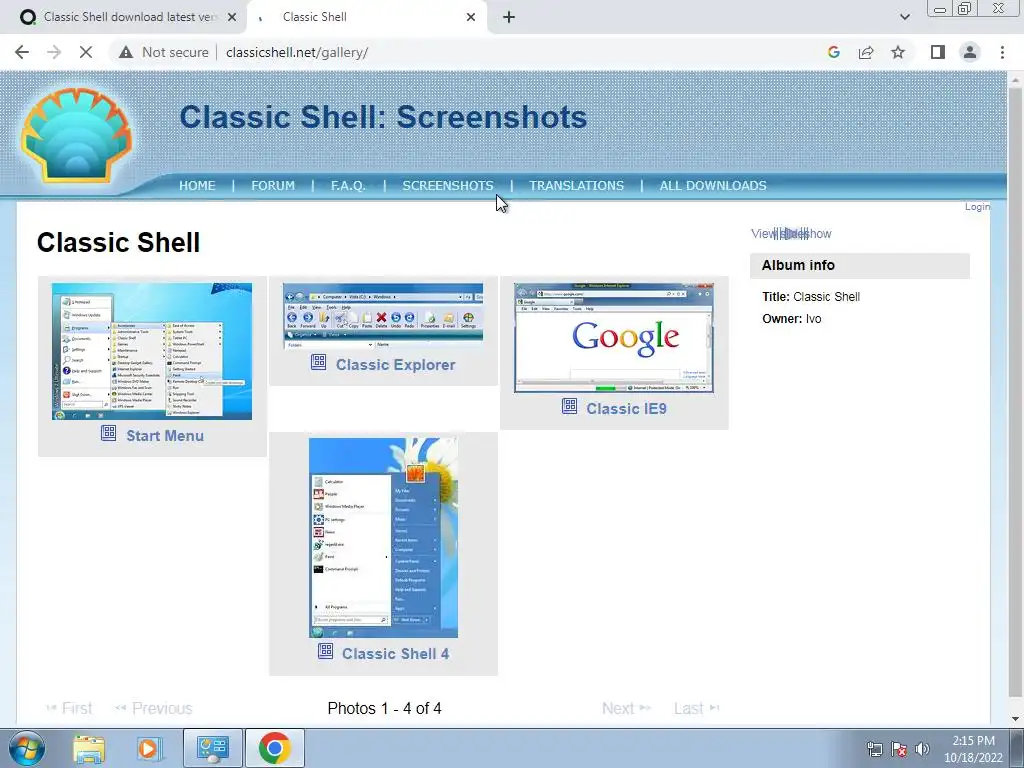1024x768 pixels.
Task: Click the volume speaker tray icon
Action: [x=923, y=749]
